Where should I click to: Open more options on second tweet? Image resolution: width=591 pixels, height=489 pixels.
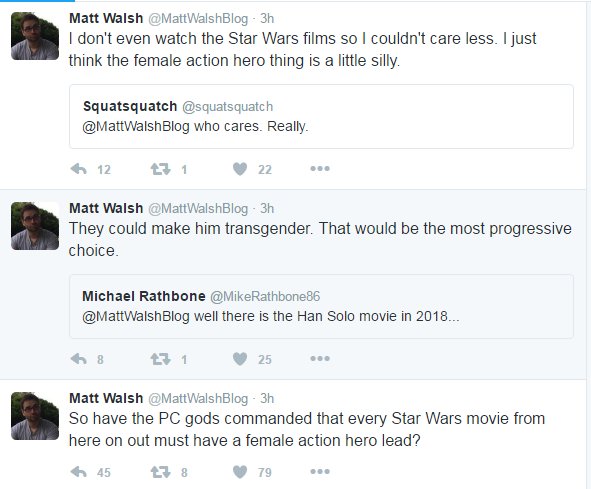click(320, 359)
